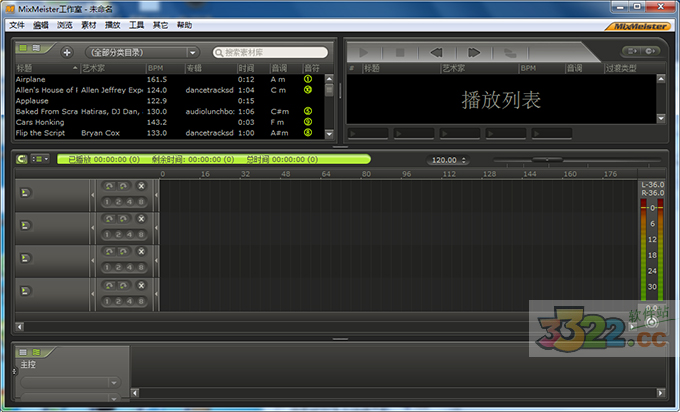Viewport: 680px width, 412px height.
Task: Open the 浏览 menu
Action: (65, 25)
